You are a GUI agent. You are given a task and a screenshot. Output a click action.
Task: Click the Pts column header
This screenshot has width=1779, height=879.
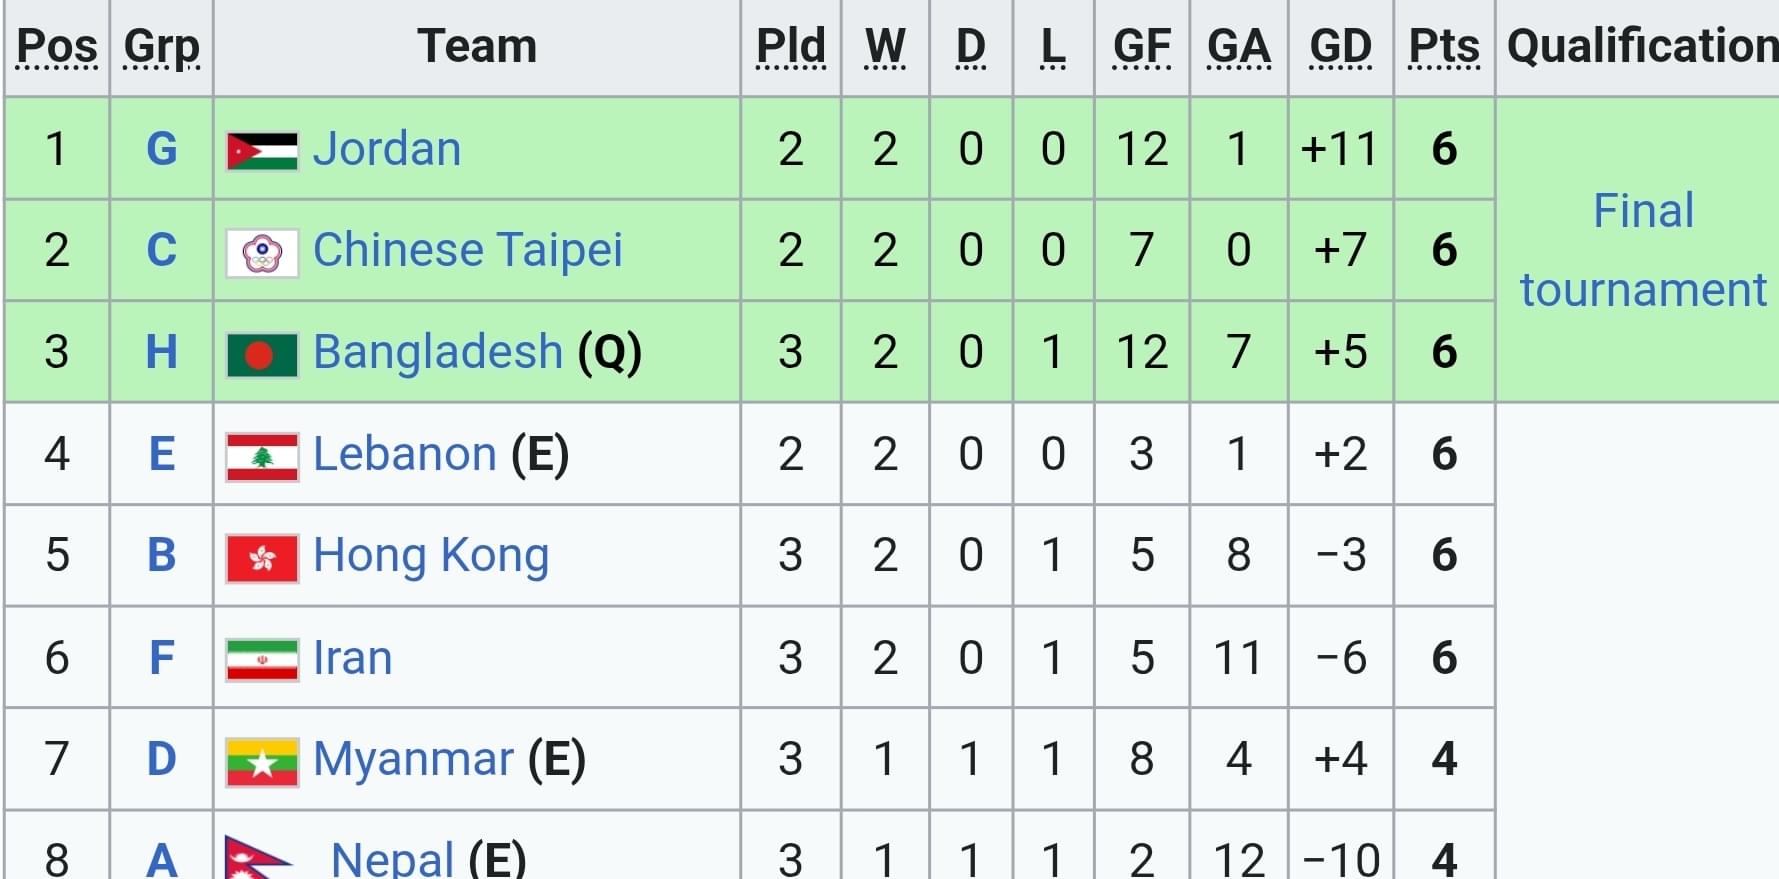pos(1444,46)
